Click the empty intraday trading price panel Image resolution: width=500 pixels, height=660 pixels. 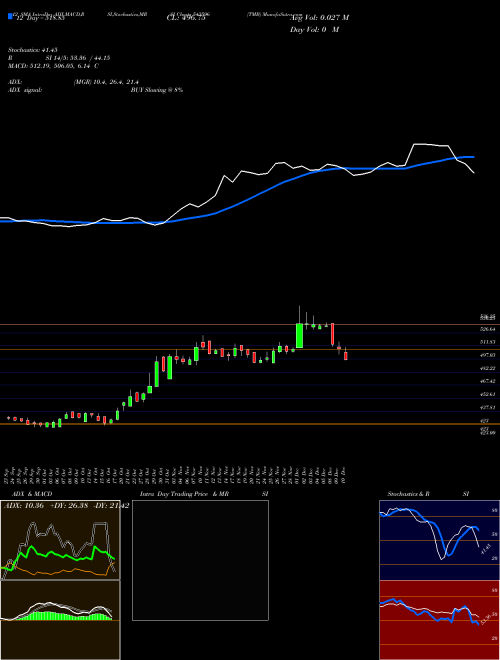click(x=200, y=560)
